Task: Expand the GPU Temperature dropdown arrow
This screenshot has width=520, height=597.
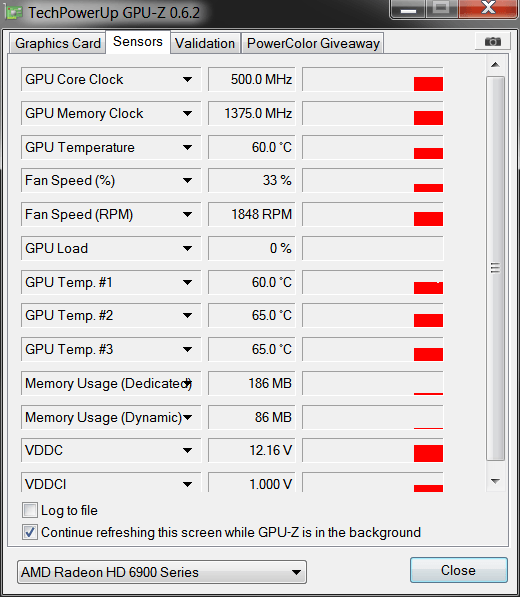Action: (187, 147)
